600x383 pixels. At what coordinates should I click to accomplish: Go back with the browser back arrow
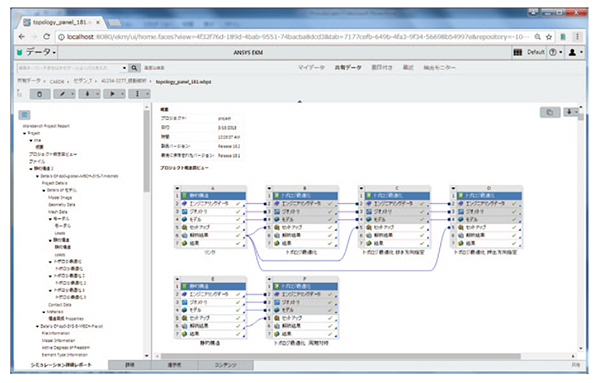(22, 37)
